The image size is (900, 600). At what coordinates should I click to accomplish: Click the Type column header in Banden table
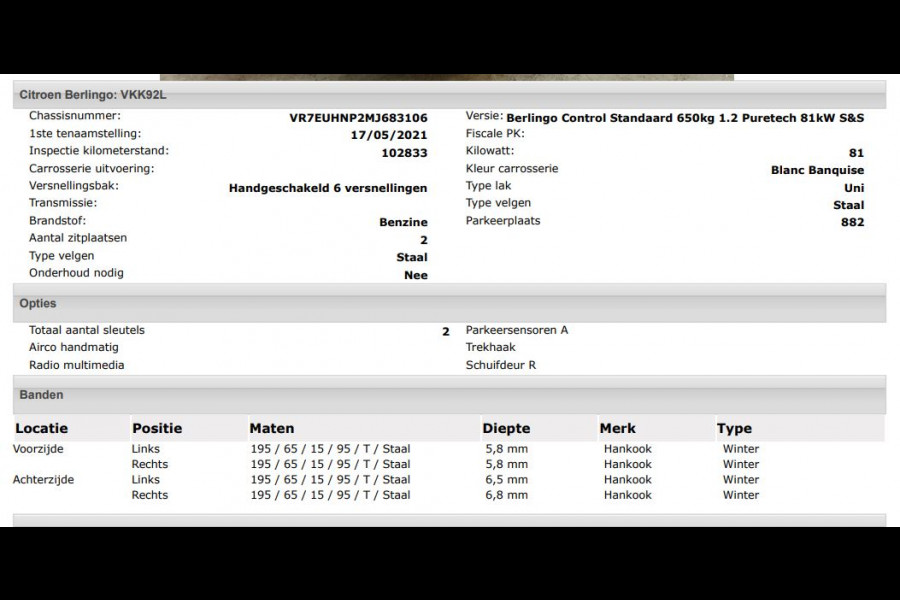click(x=734, y=428)
